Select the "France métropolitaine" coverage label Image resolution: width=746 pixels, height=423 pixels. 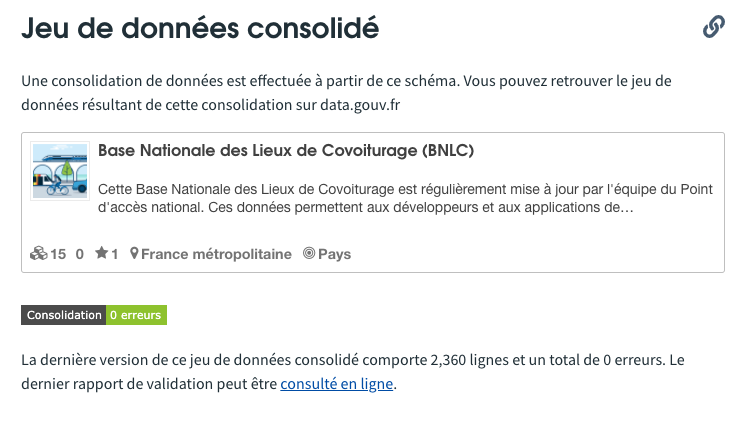click(x=216, y=254)
